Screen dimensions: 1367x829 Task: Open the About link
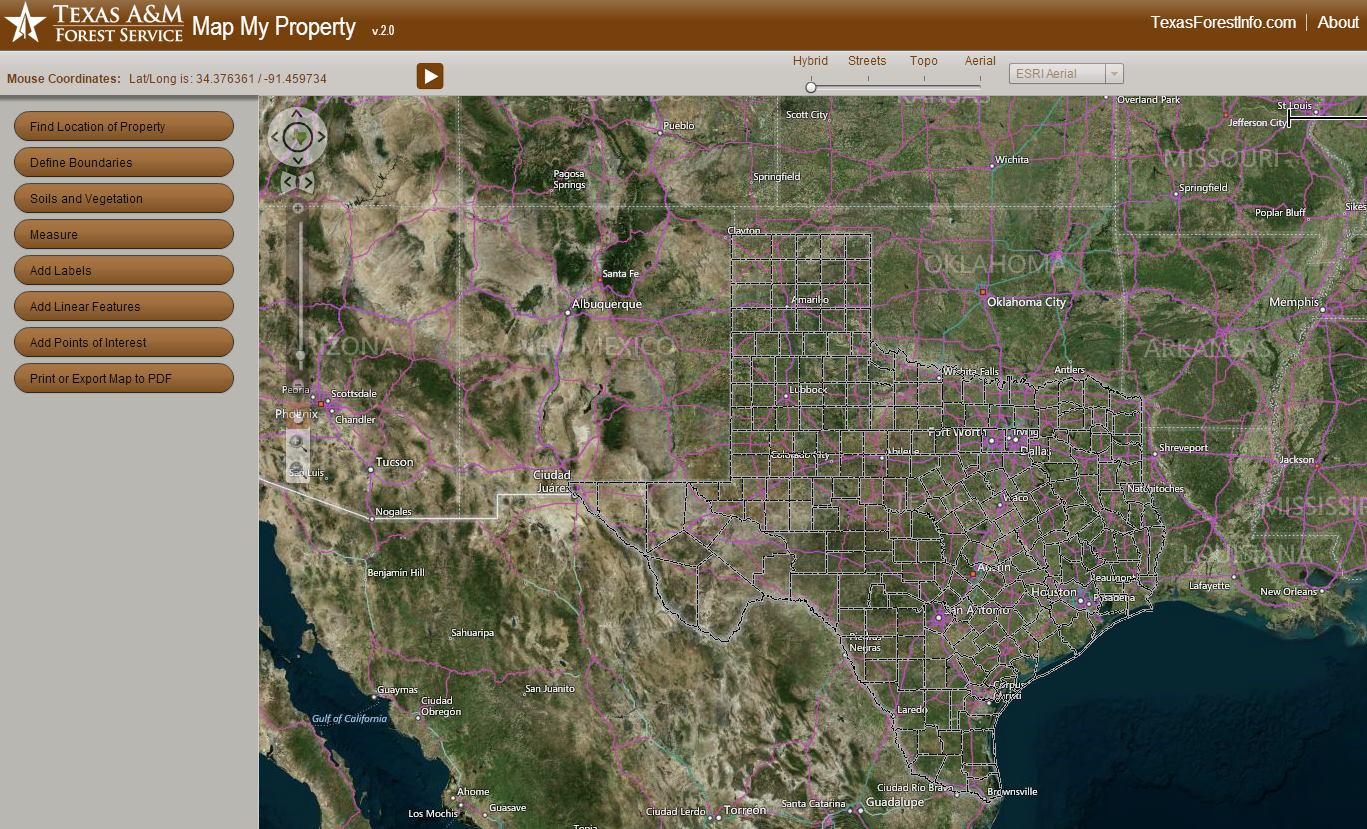[x=1338, y=22]
